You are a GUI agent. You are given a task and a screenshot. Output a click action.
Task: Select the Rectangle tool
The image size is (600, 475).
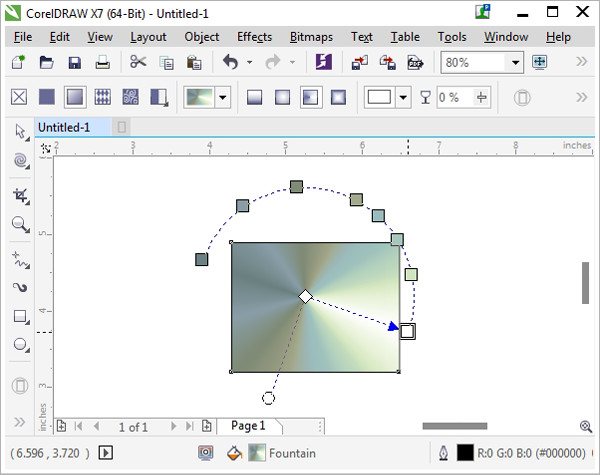[21, 317]
